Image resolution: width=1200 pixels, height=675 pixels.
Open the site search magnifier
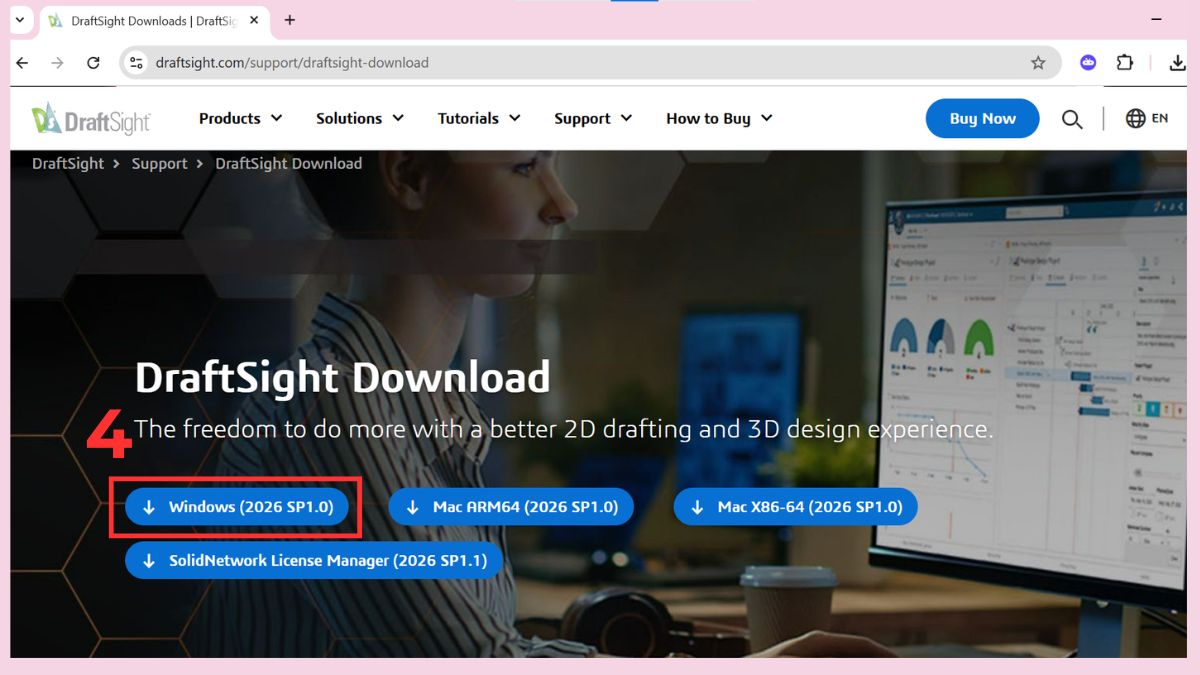[1072, 119]
